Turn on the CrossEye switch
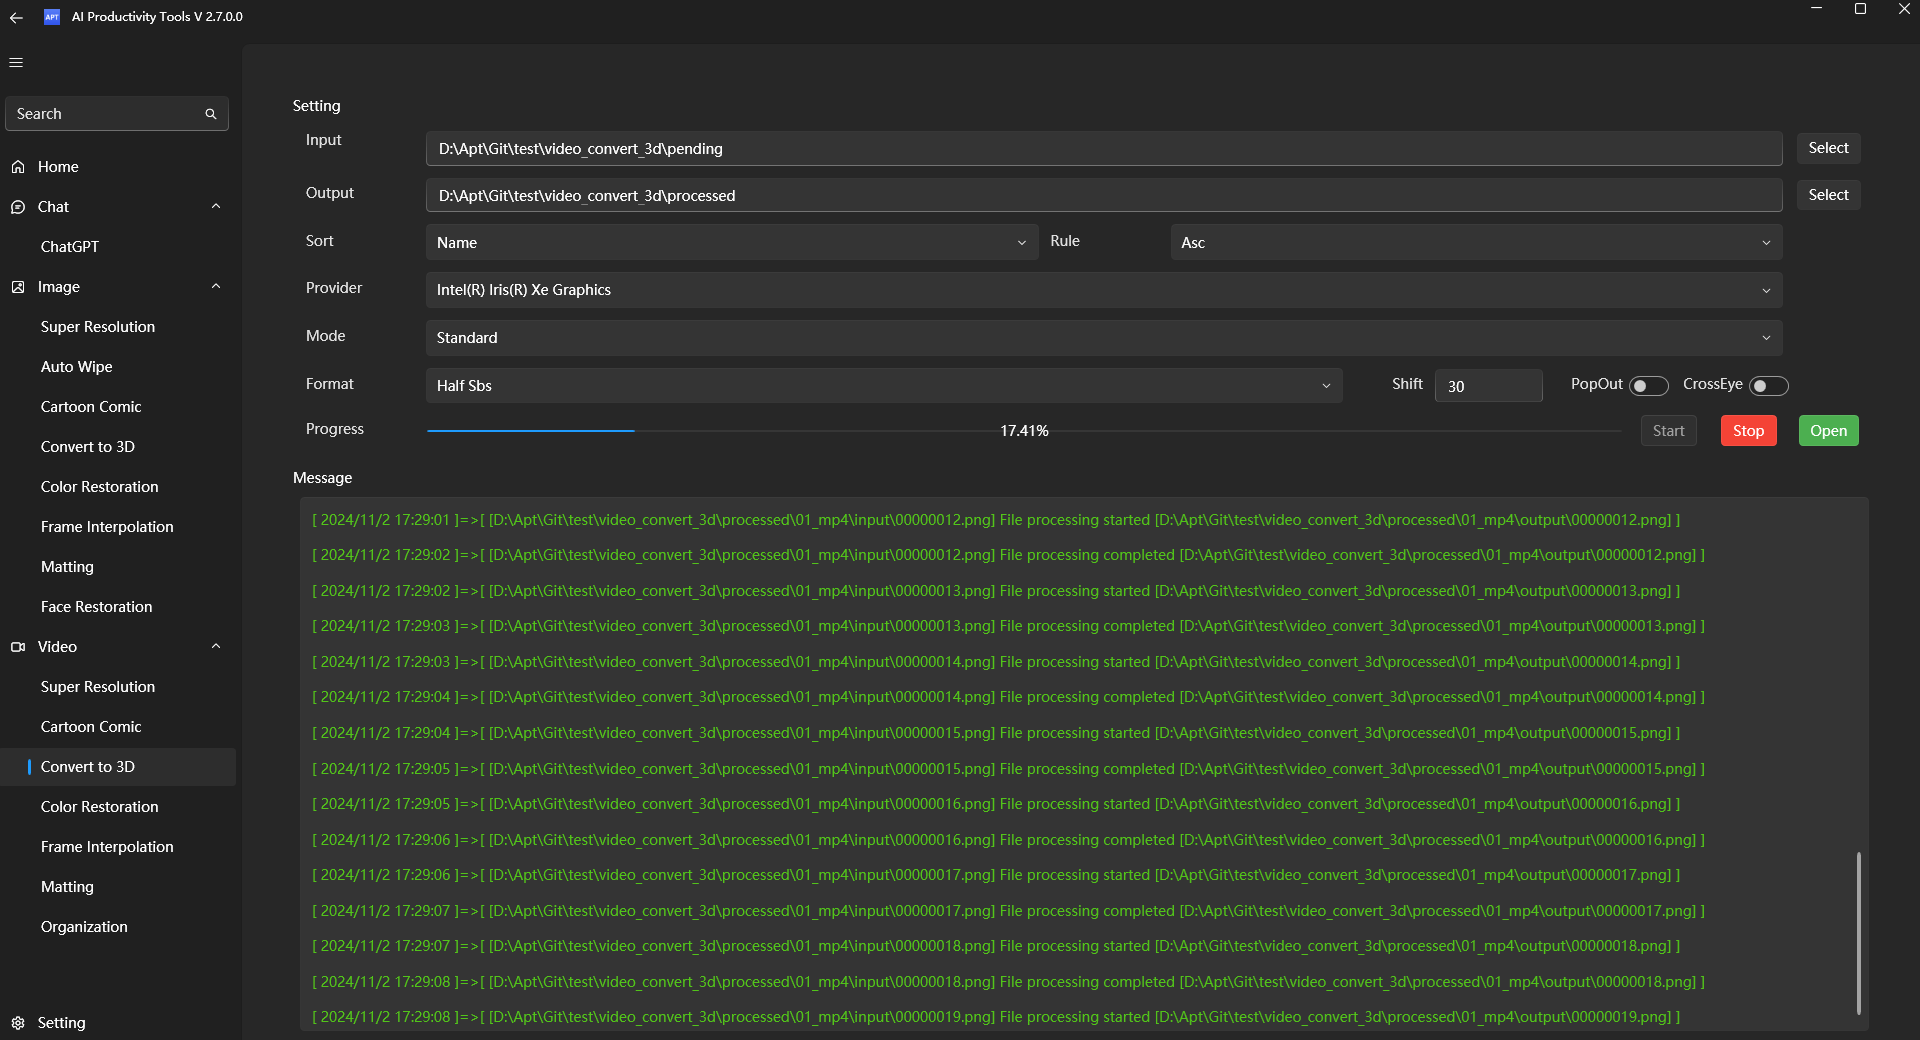This screenshot has height=1040, width=1920. coord(1768,386)
